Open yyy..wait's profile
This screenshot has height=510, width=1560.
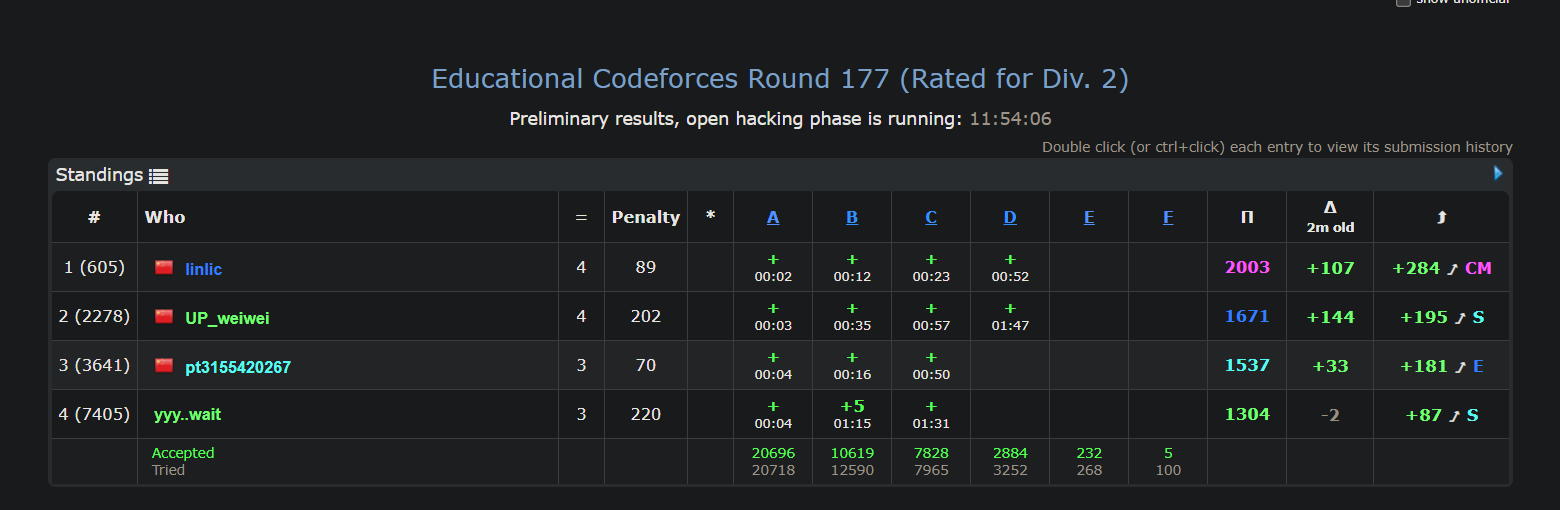tap(188, 415)
